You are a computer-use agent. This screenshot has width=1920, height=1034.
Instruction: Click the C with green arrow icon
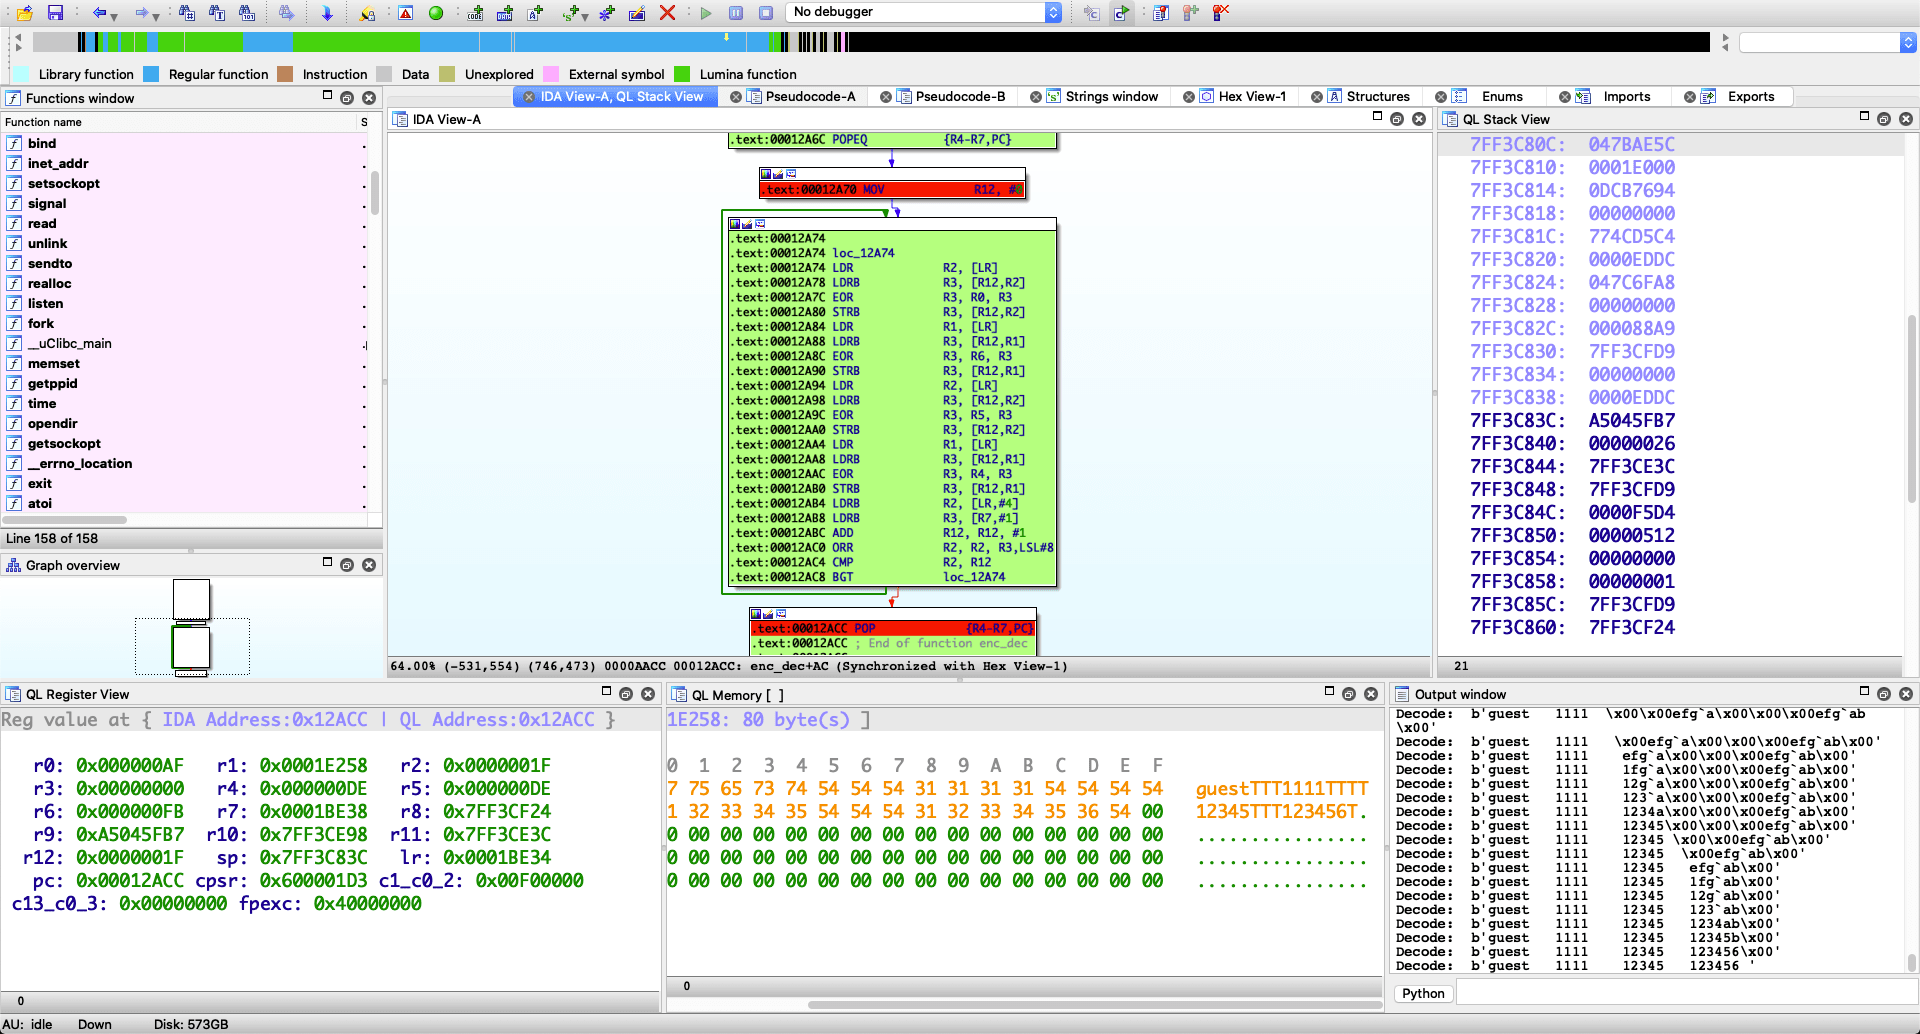pyautogui.click(x=1121, y=13)
